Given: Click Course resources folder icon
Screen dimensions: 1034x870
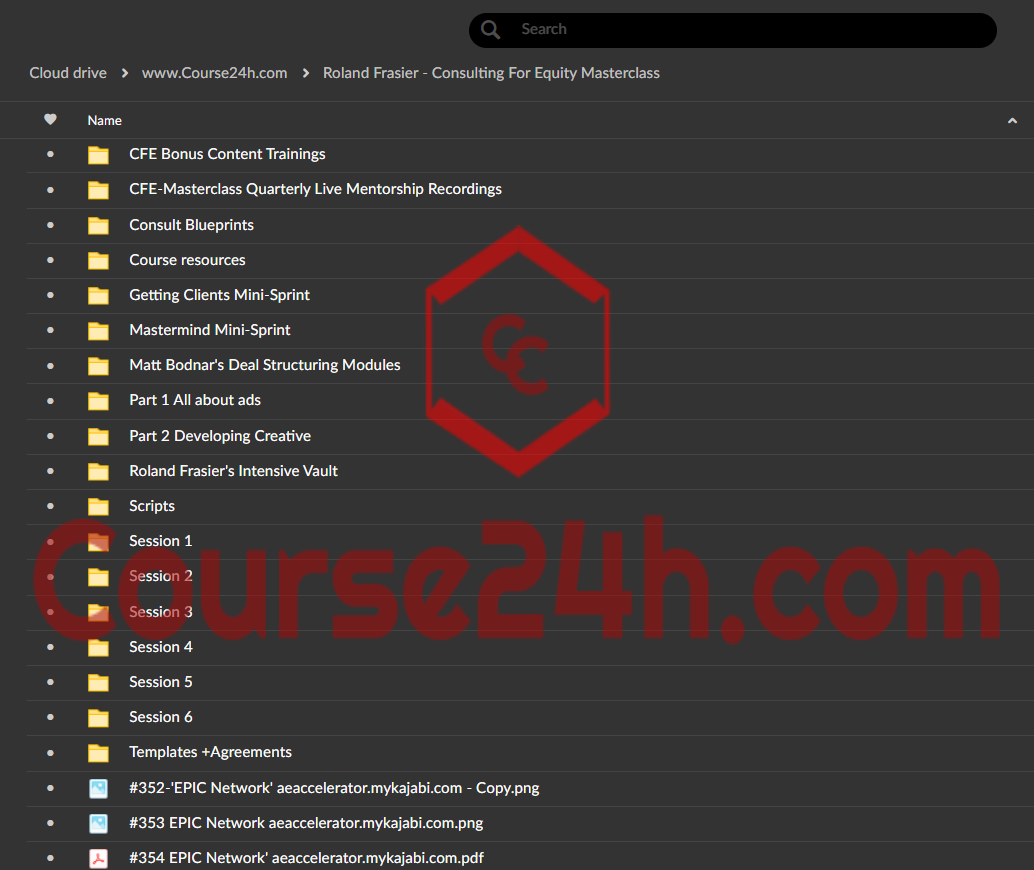Looking at the screenshot, I should pyautogui.click(x=98, y=261).
